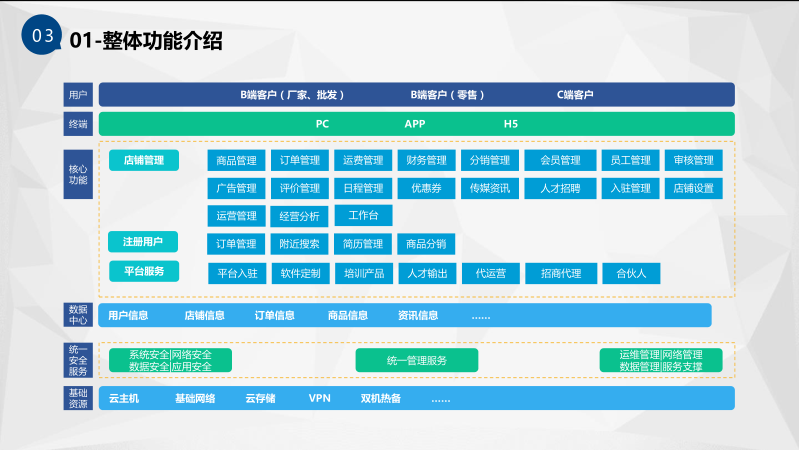Click the 培训产品 box

pos(364,273)
